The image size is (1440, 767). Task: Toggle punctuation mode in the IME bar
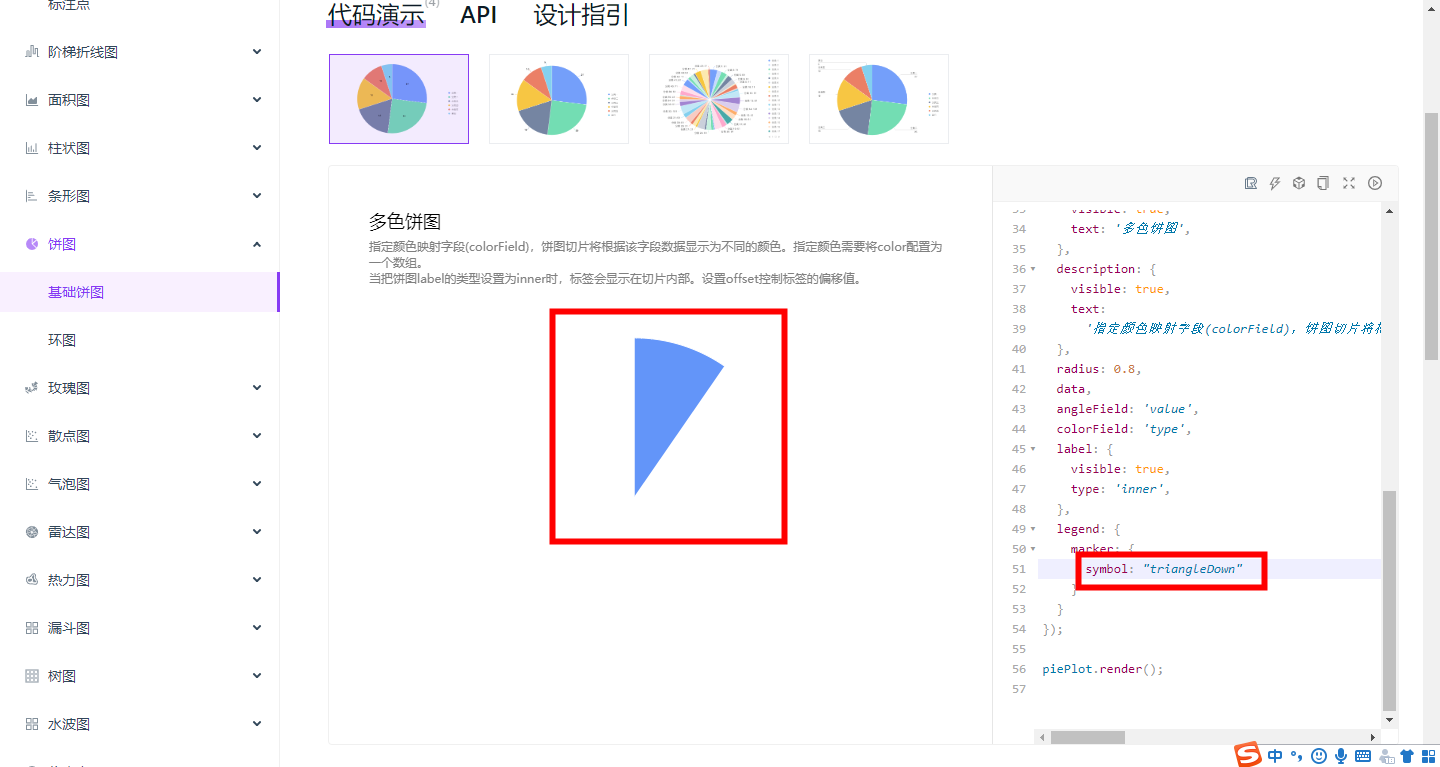pos(1297,756)
